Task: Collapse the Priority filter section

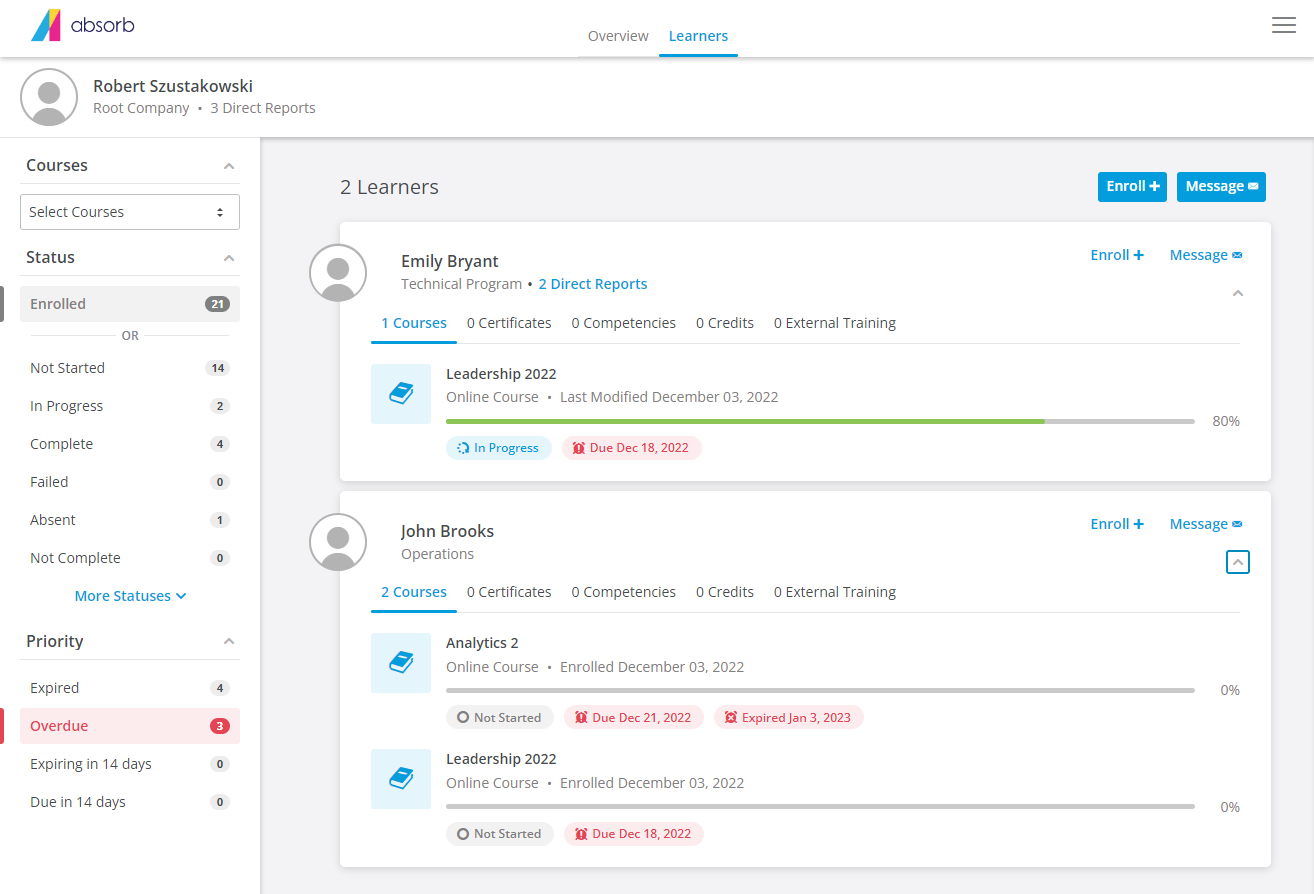Action: pyautogui.click(x=229, y=642)
